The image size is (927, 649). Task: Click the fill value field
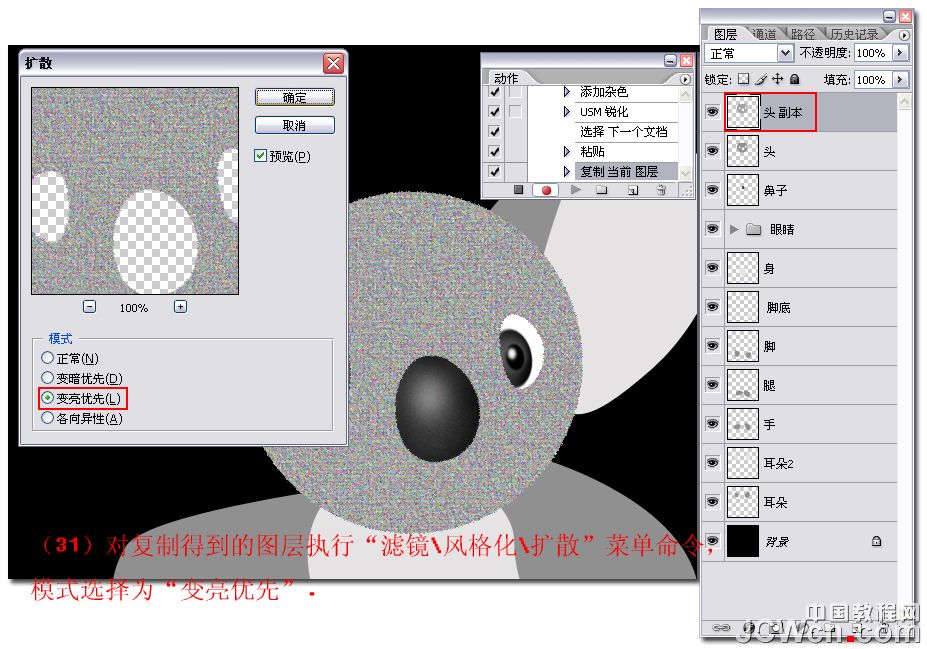(x=871, y=79)
